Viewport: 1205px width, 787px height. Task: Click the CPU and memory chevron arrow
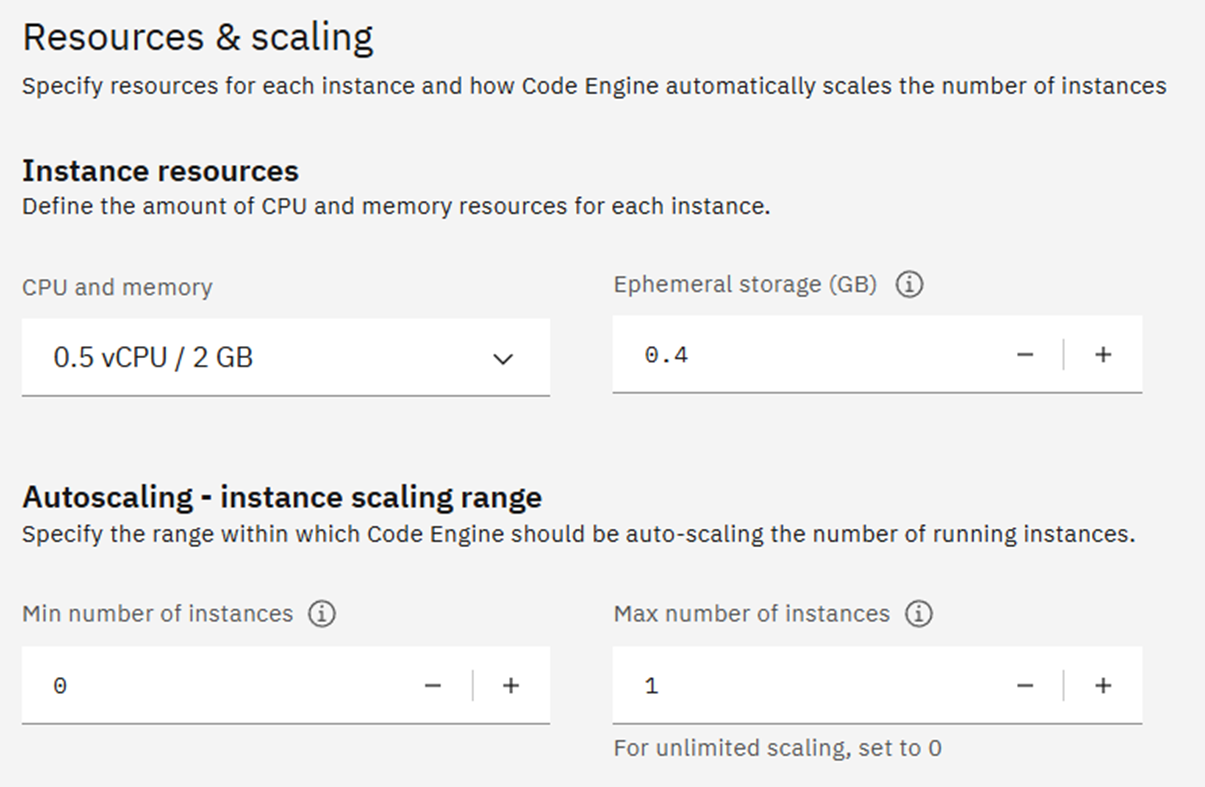[x=504, y=358]
